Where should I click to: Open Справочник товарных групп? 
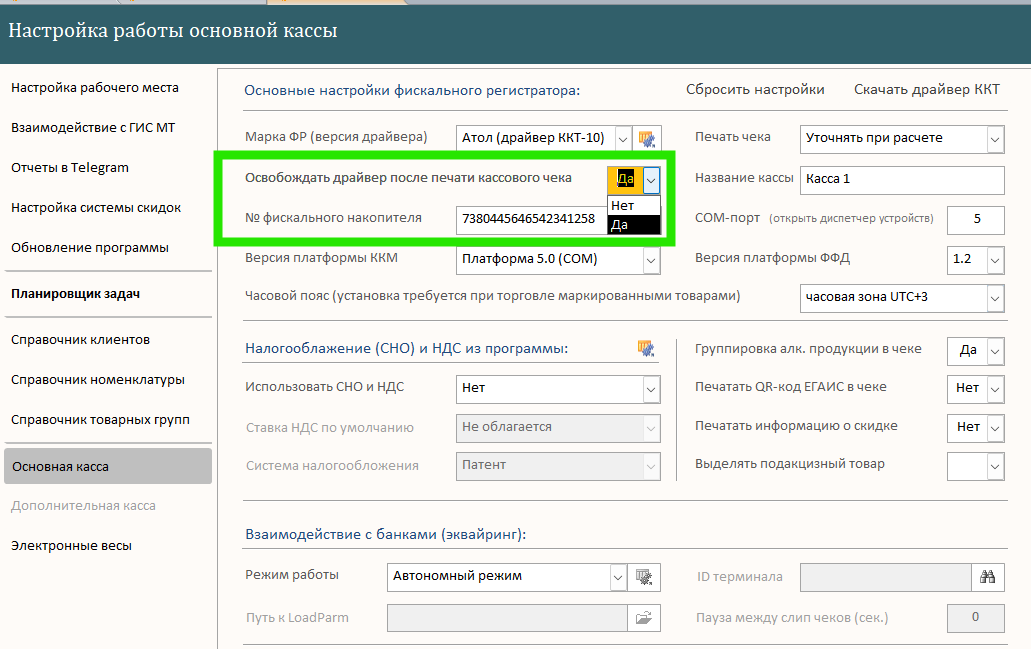point(101,420)
